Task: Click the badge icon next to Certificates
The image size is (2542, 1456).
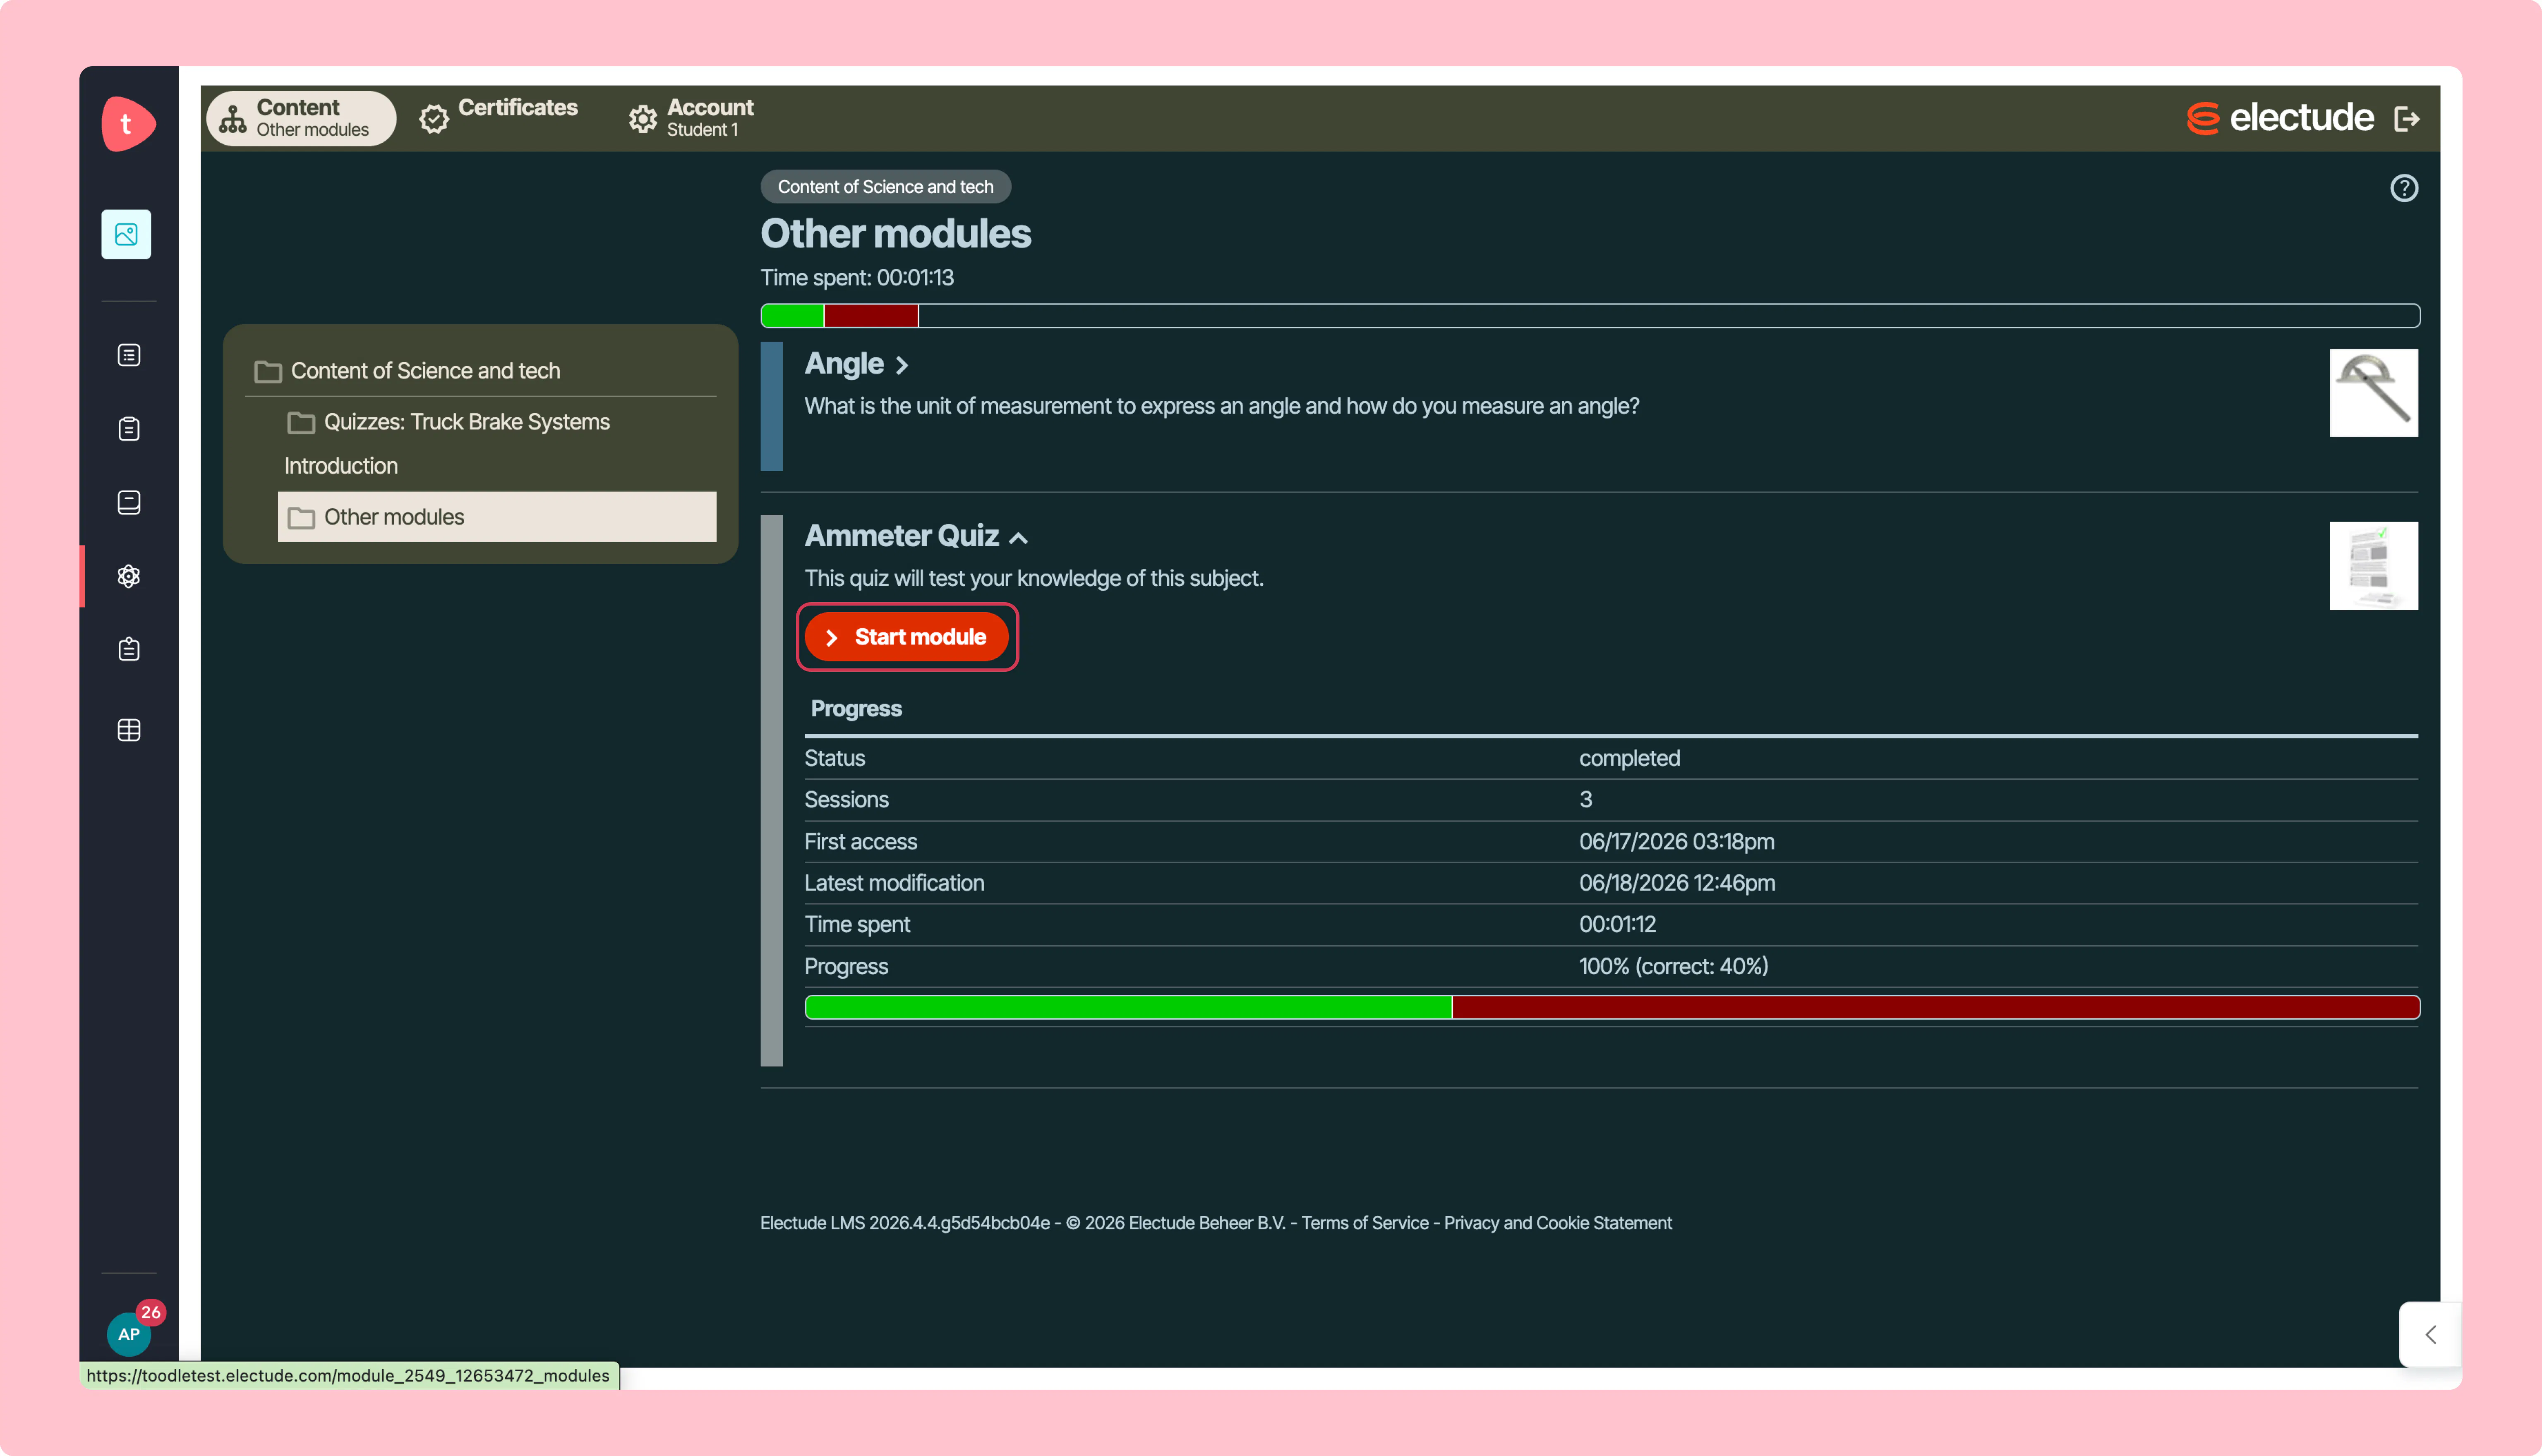Action: pos(434,119)
